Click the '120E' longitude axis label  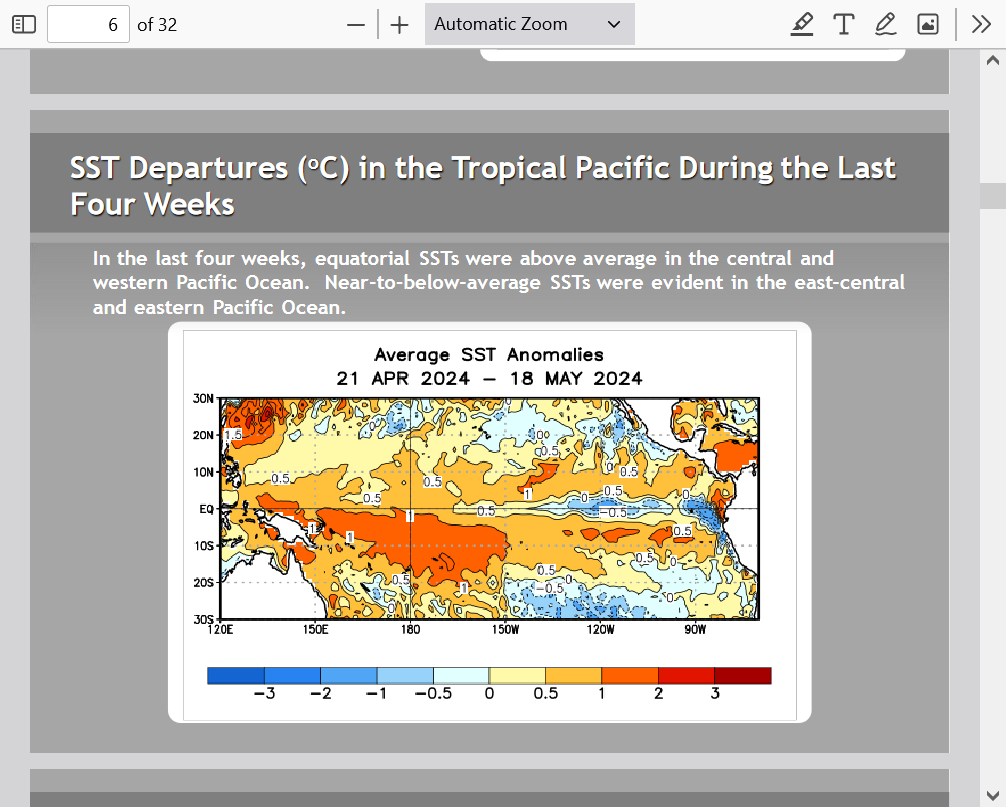click(220, 629)
